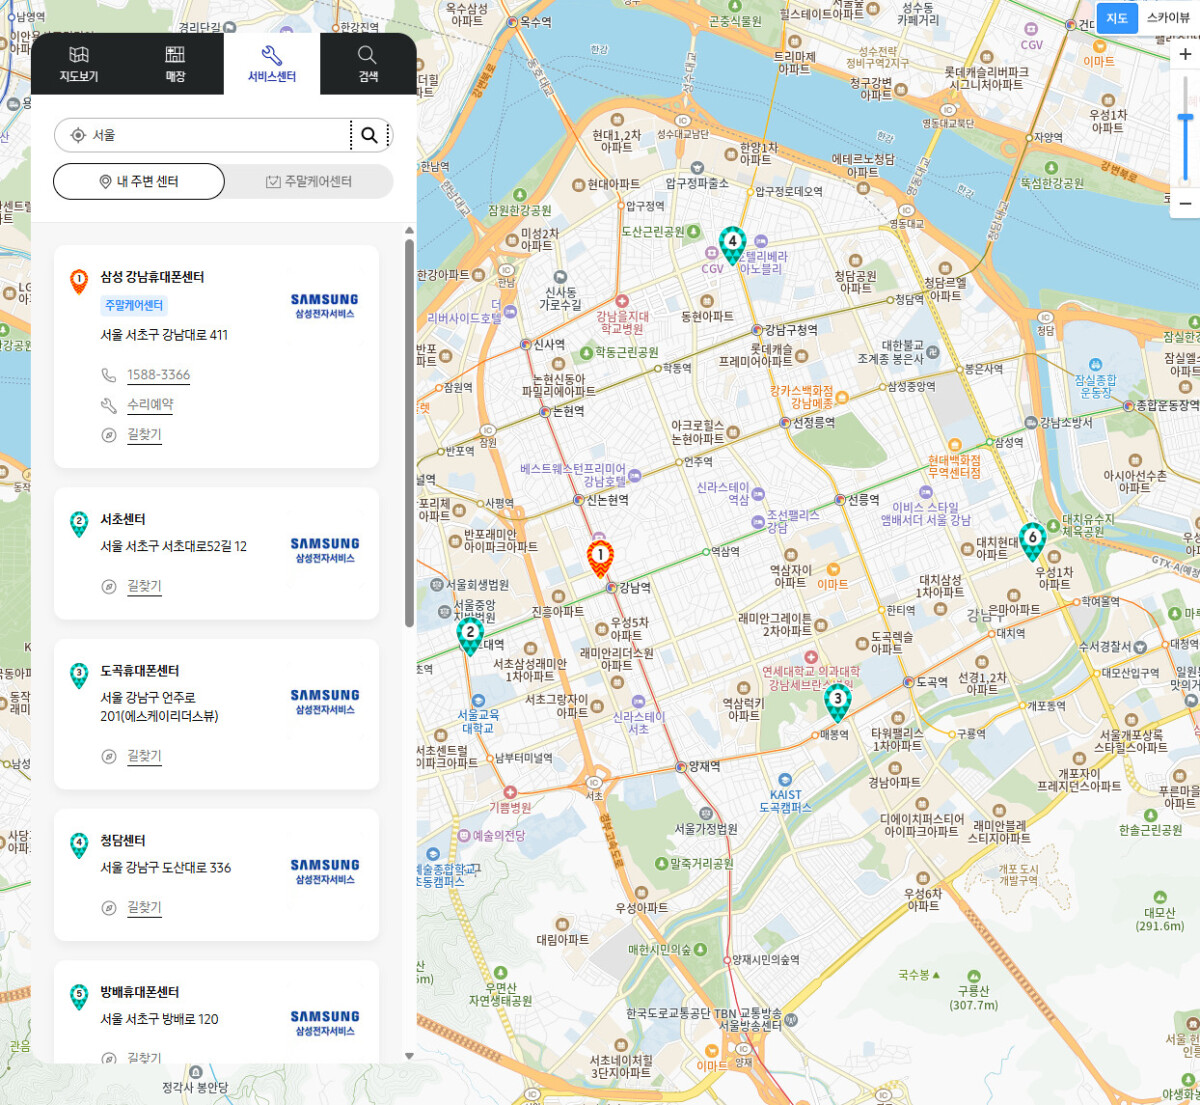The width and height of the screenshot is (1200, 1105).
Task: Click the search magnifier icon in the search box
Action: (x=370, y=135)
